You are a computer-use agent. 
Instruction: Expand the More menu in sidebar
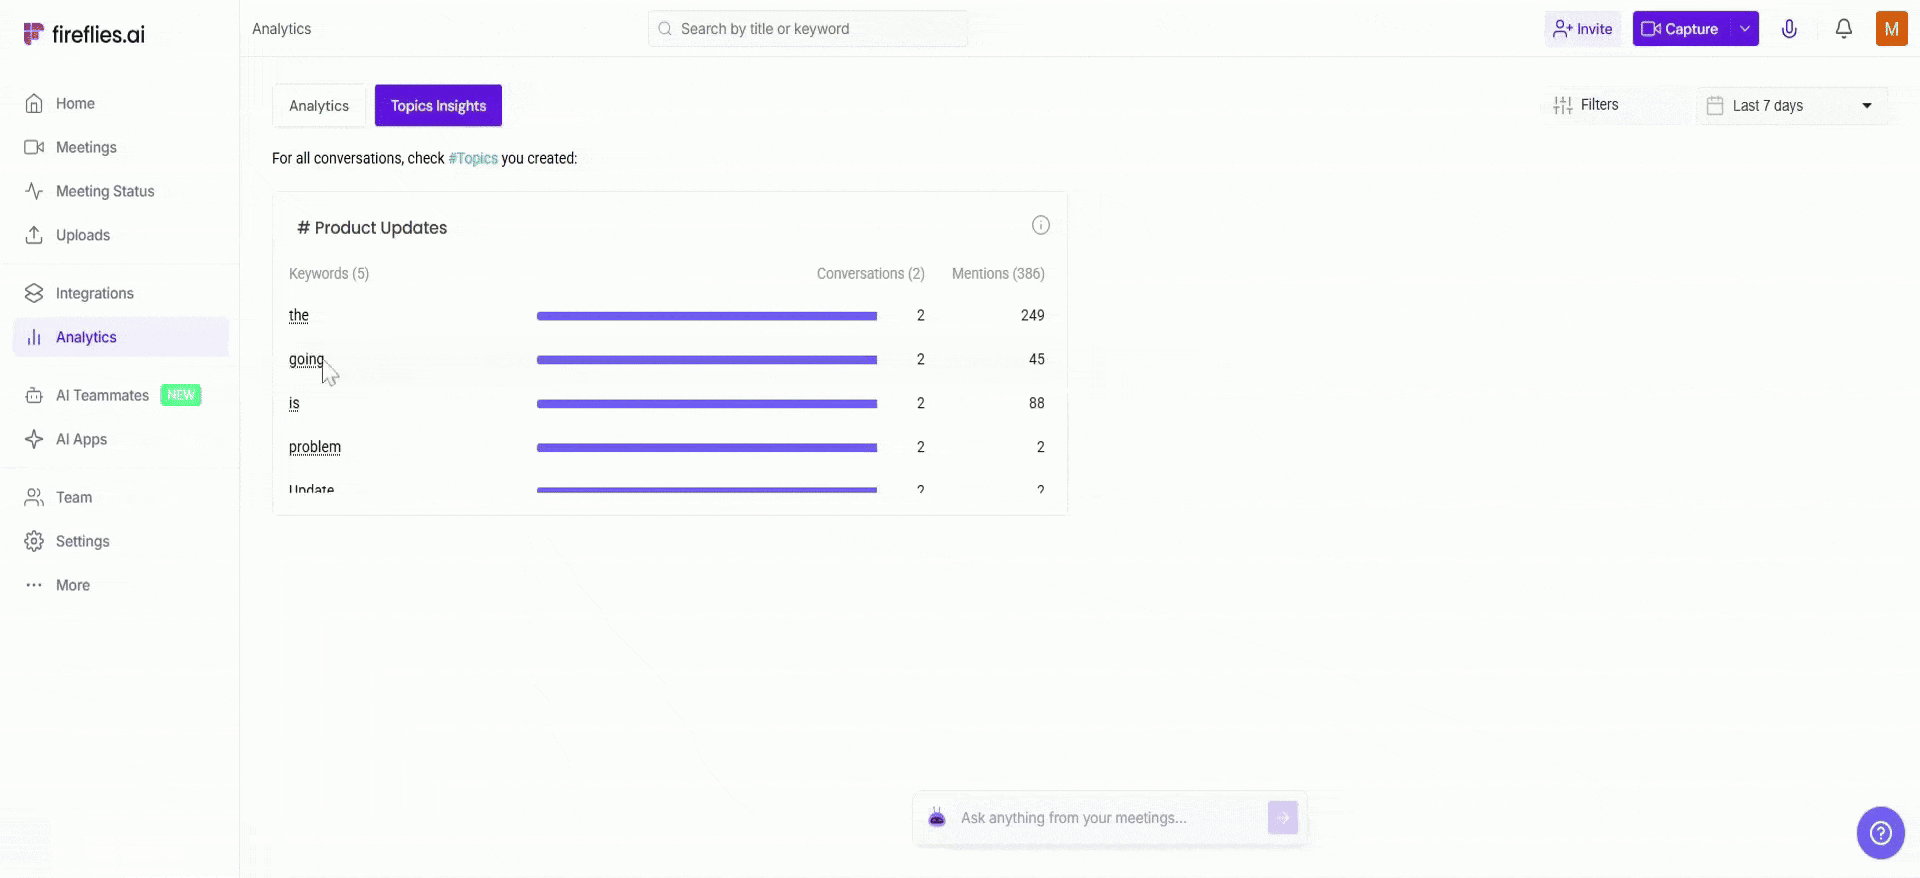tap(72, 585)
